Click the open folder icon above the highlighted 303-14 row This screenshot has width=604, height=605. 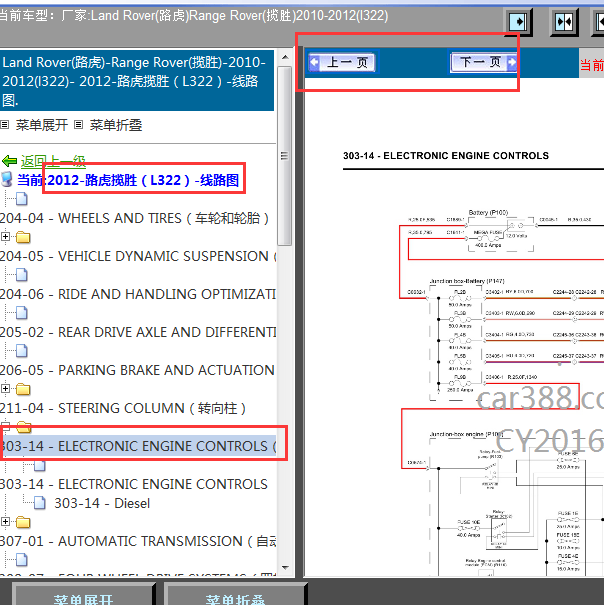(24, 426)
